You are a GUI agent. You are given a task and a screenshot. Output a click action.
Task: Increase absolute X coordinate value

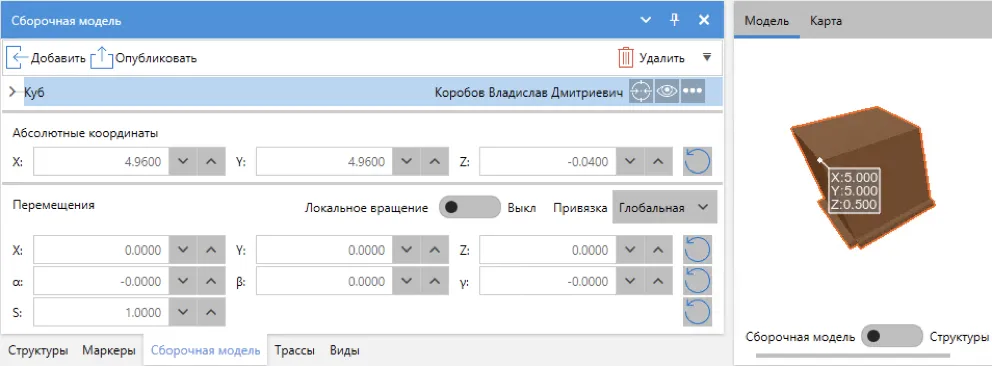pyautogui.click(x=211, y=162)
